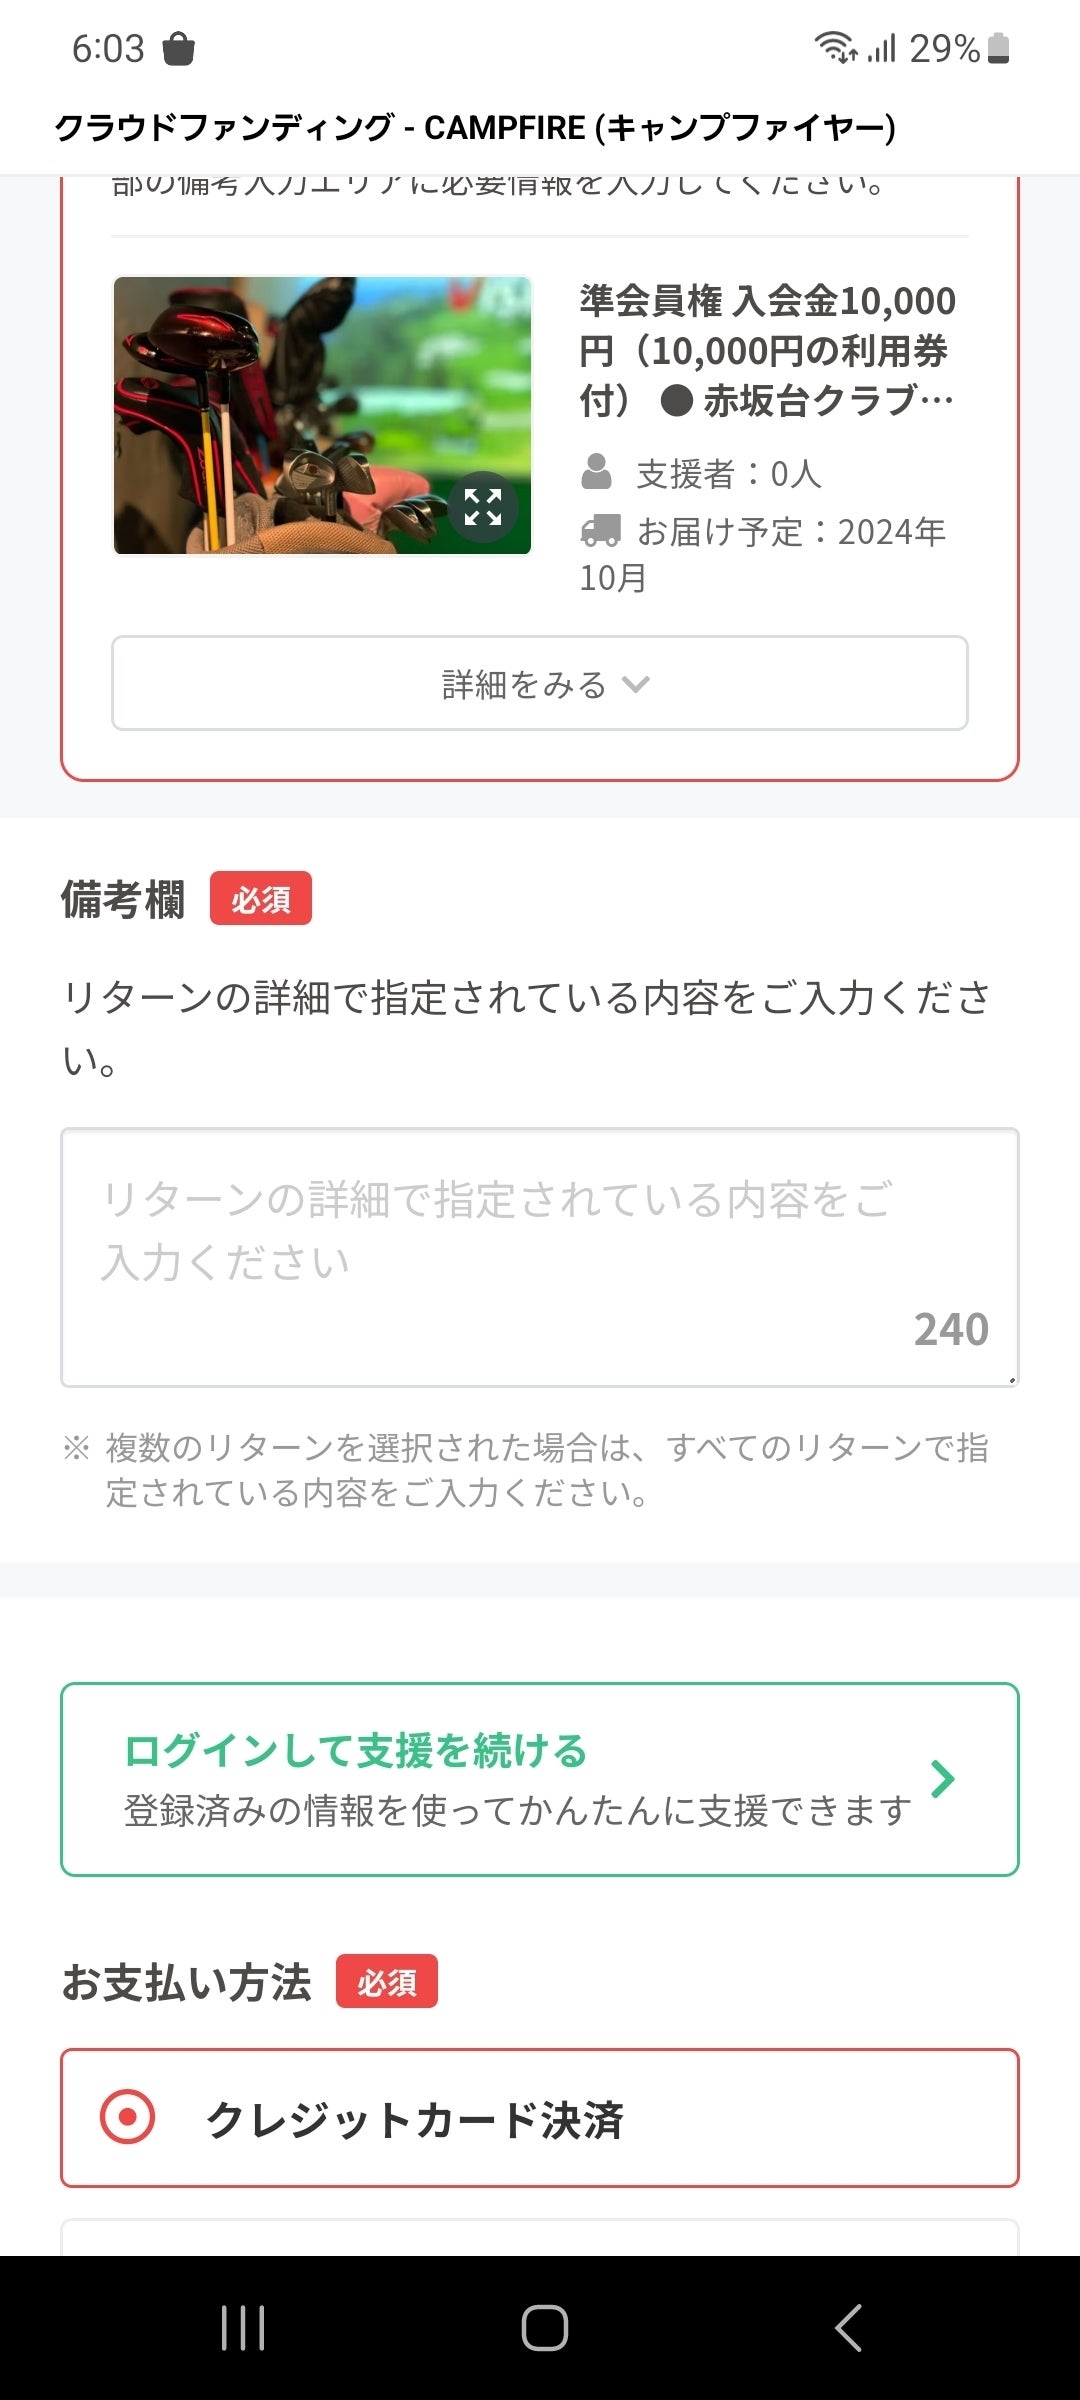
Task: Tap the delivery truck icon
Action: point(600,531)
